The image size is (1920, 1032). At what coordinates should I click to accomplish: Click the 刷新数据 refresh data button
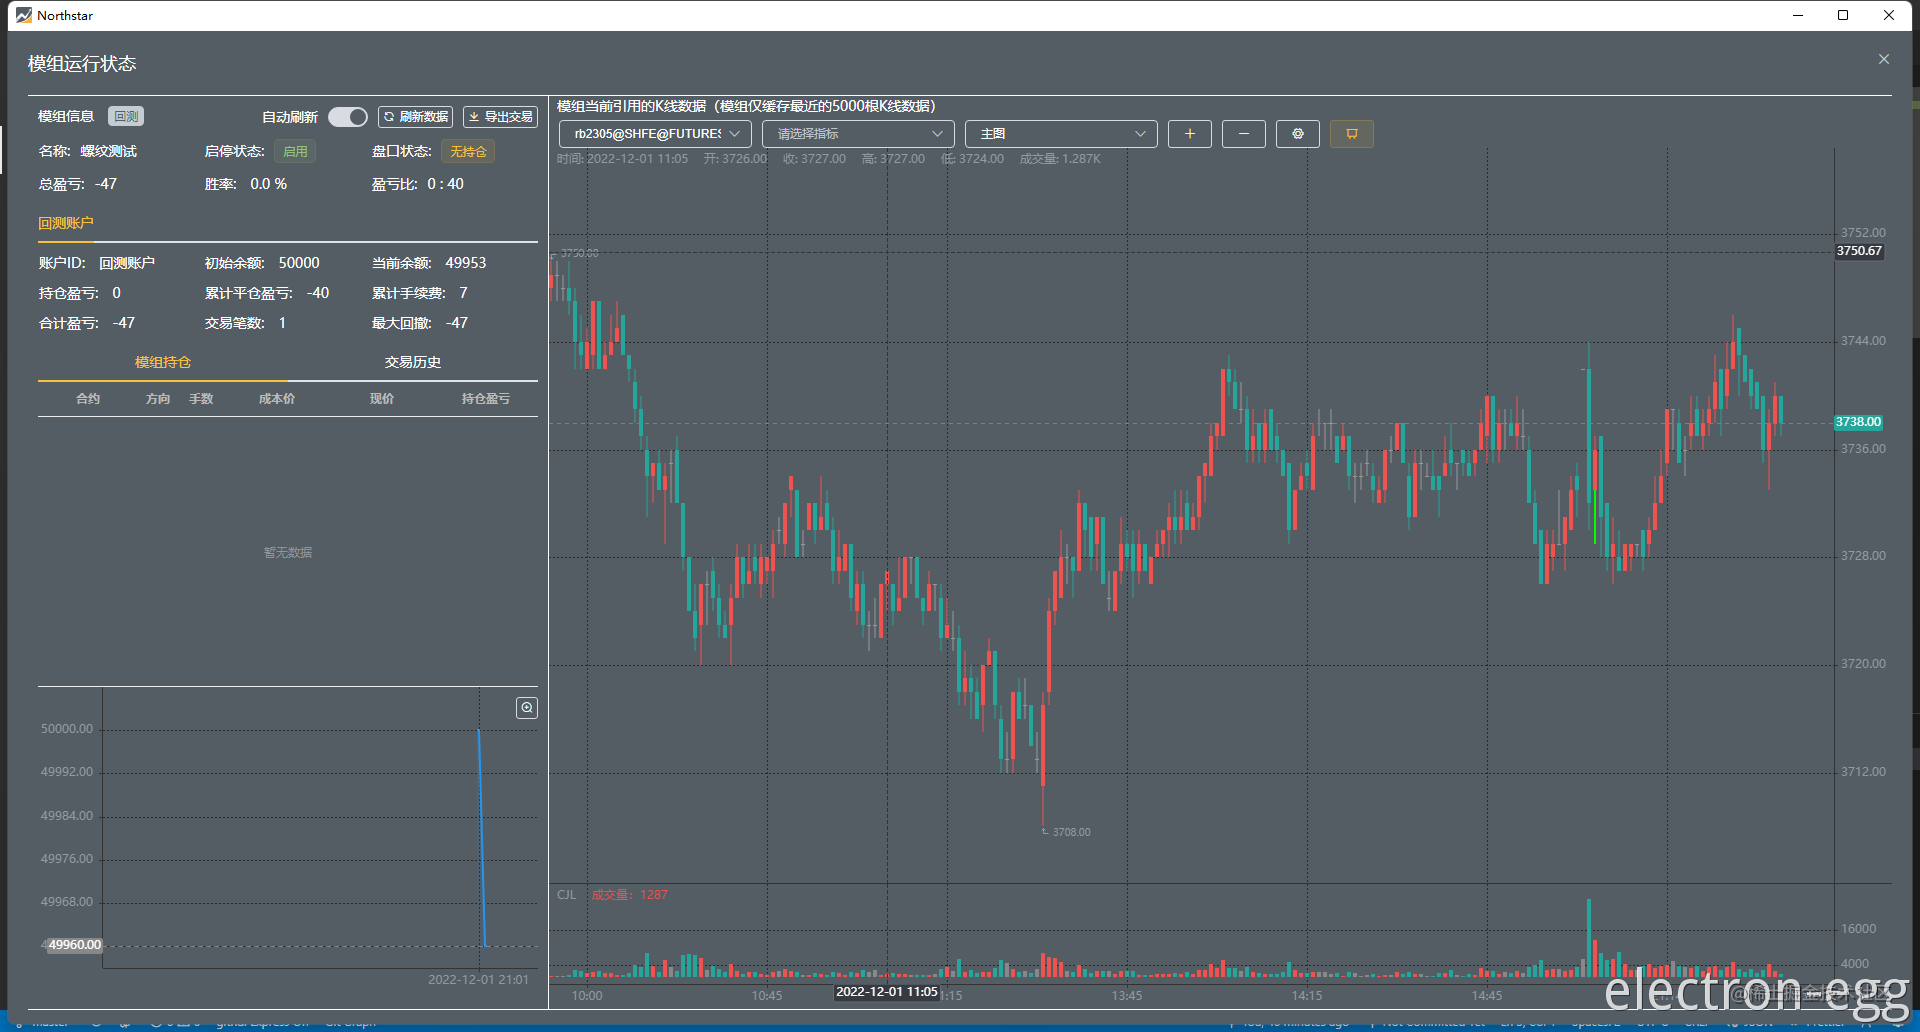click(415, 117)
